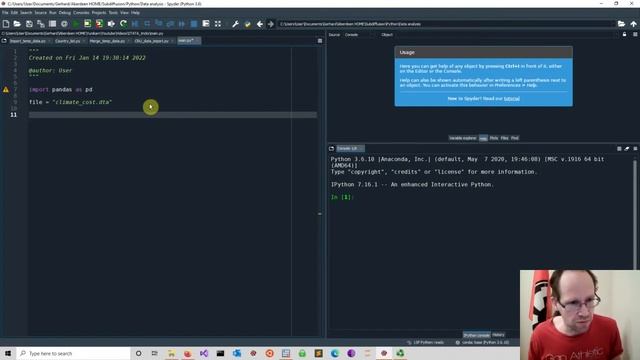Click the LSP Python ready status
Viewport: 640px width, 360px height.
pos(426,342)
